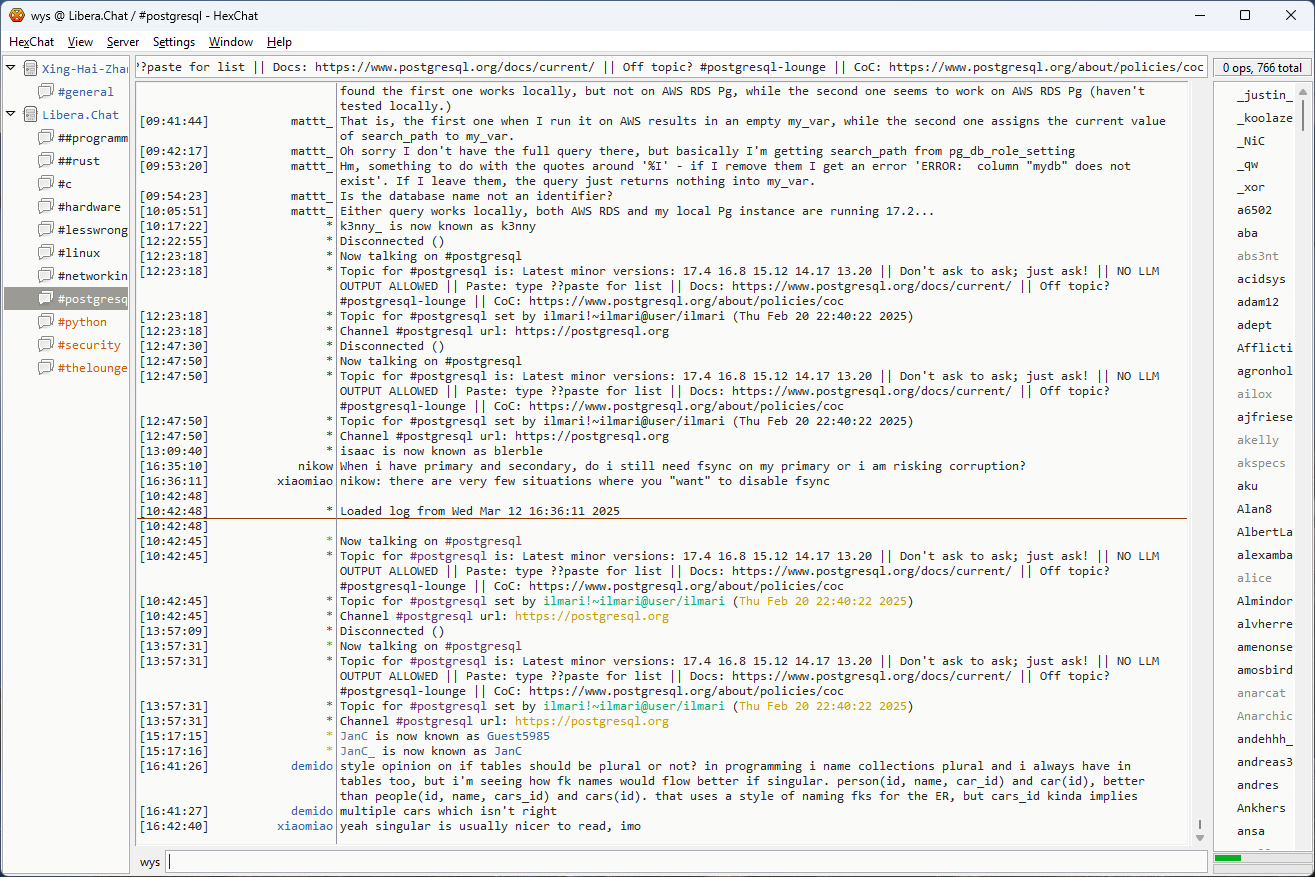
Task: Select user AlbertLa in the user list
Action: pyautogui.click(x=1264, y=532)
